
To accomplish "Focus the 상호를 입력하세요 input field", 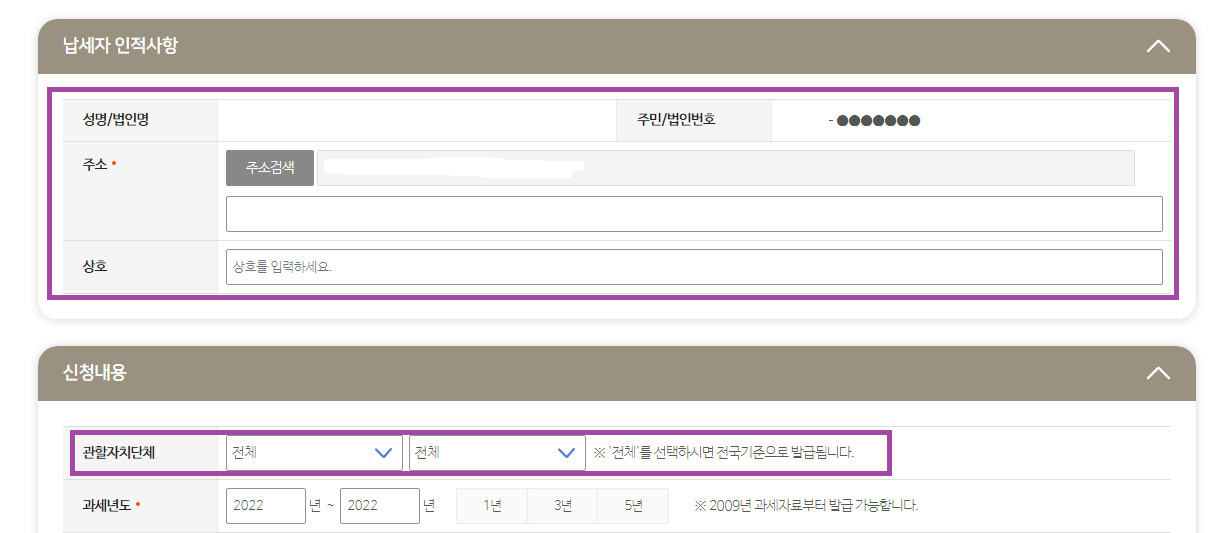I will tap(694, 267).
